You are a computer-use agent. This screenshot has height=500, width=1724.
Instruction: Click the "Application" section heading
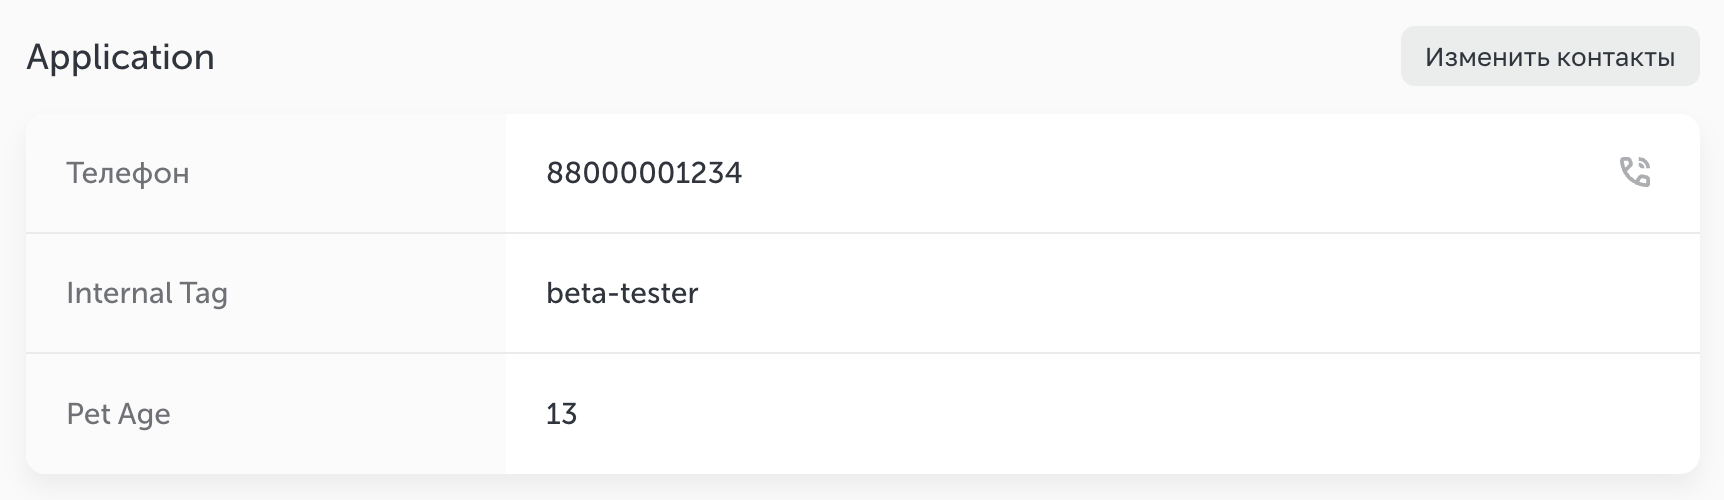point(120,57)
